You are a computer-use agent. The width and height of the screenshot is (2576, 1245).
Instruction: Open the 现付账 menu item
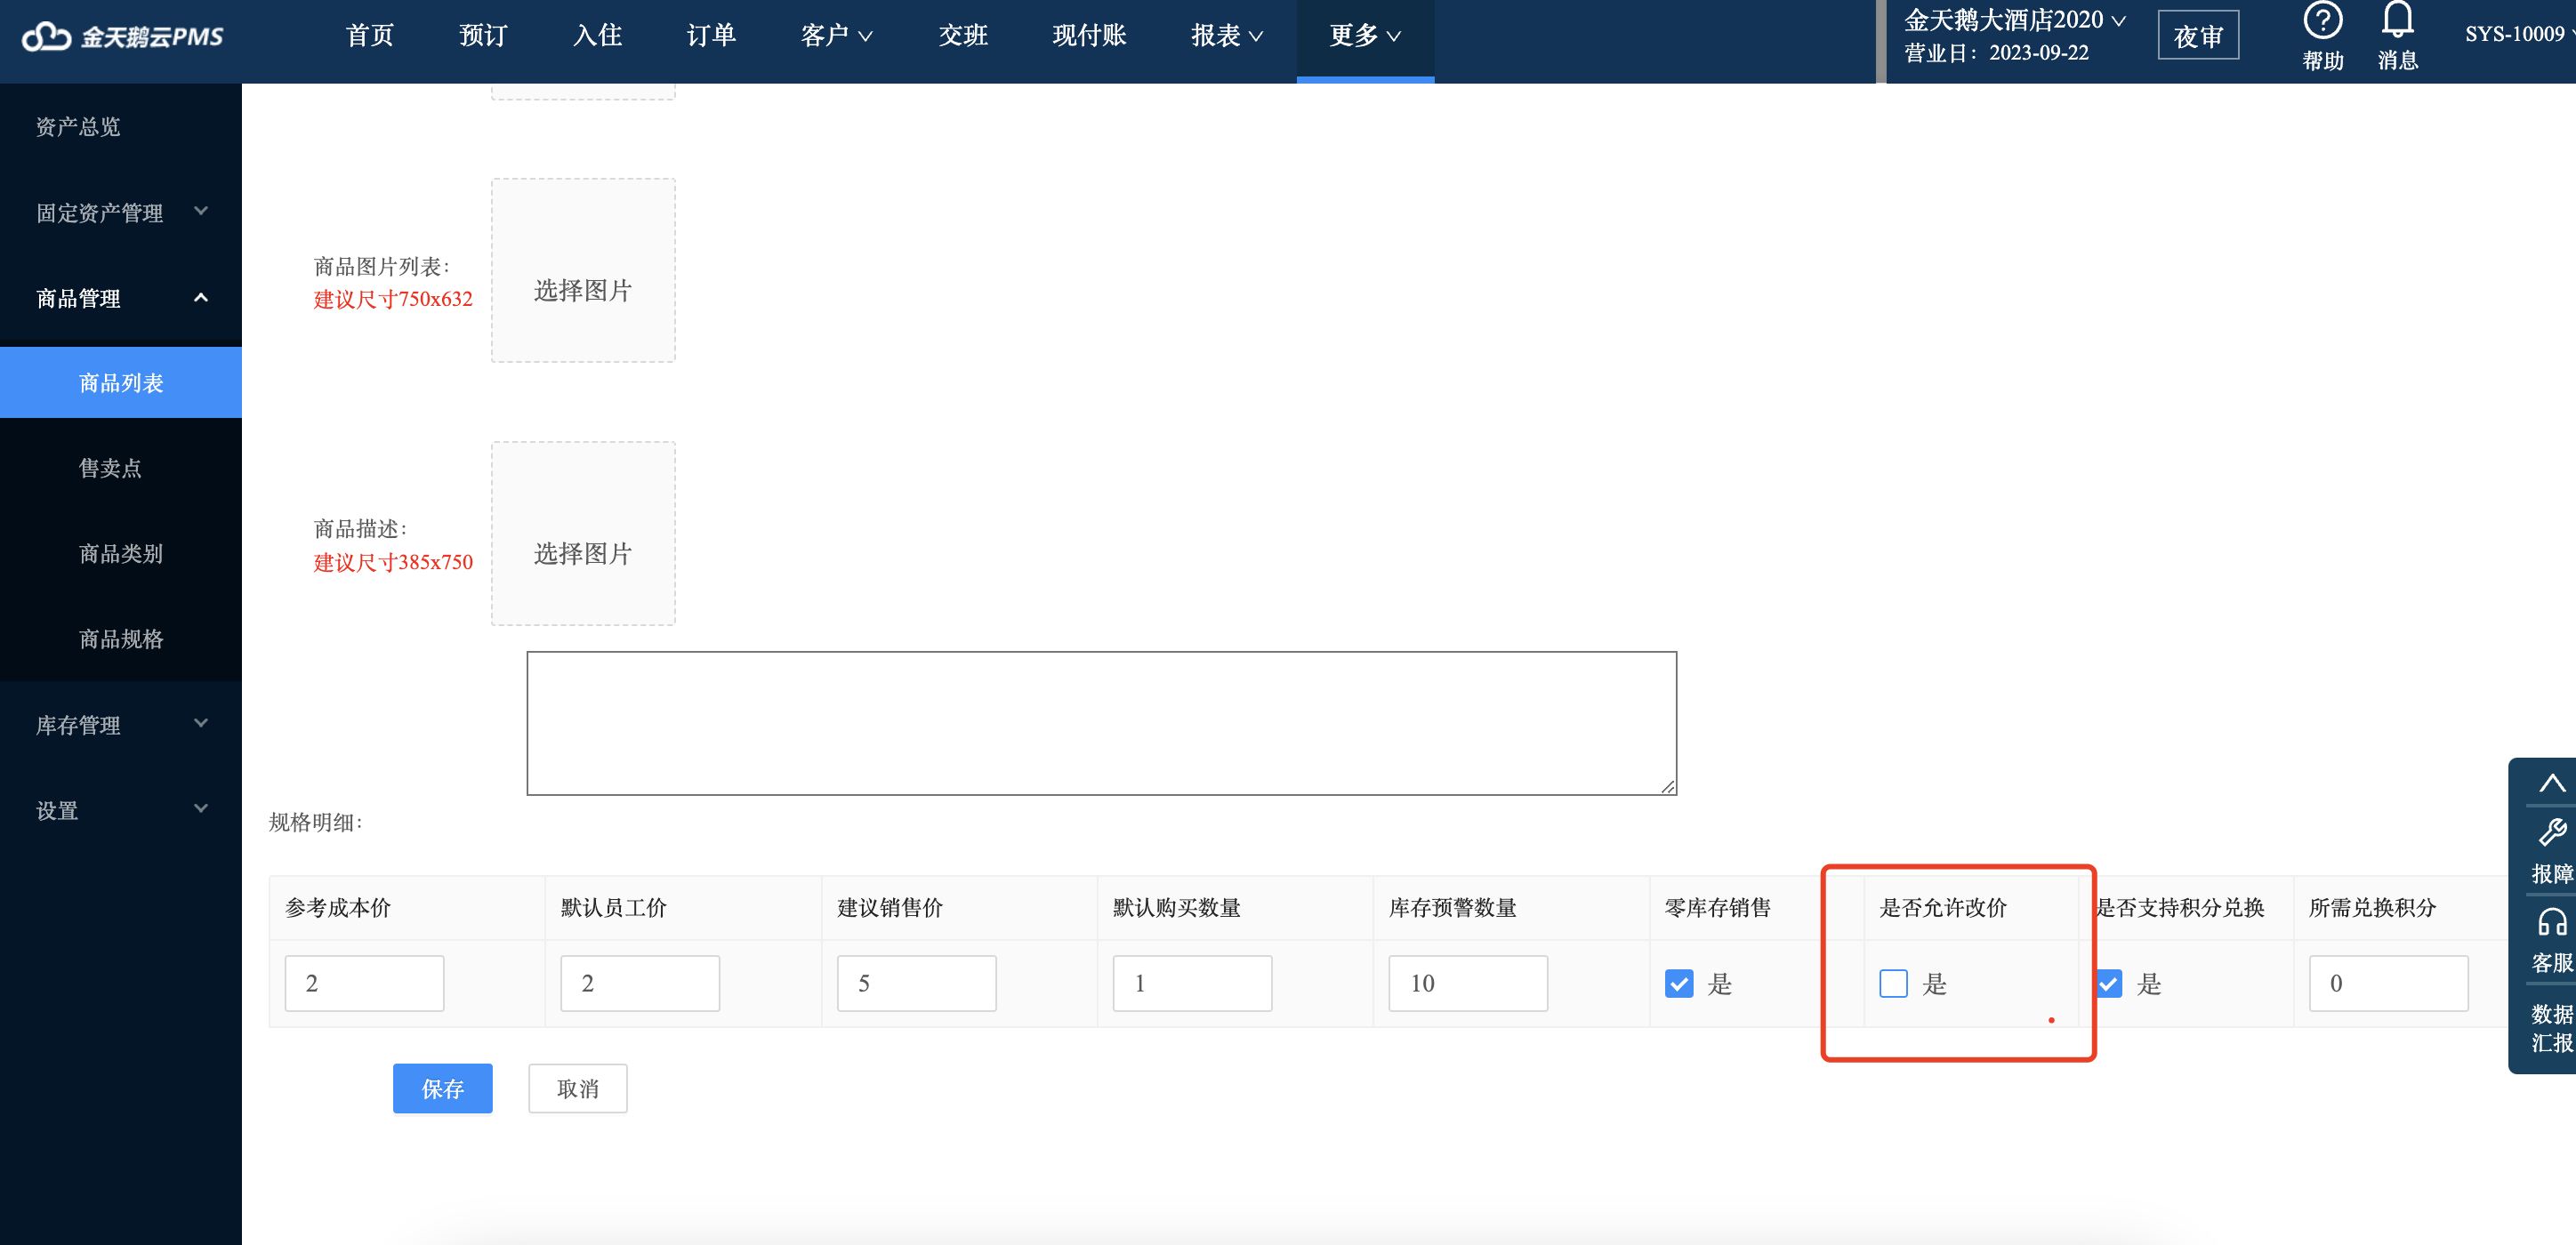point(1089,36)
